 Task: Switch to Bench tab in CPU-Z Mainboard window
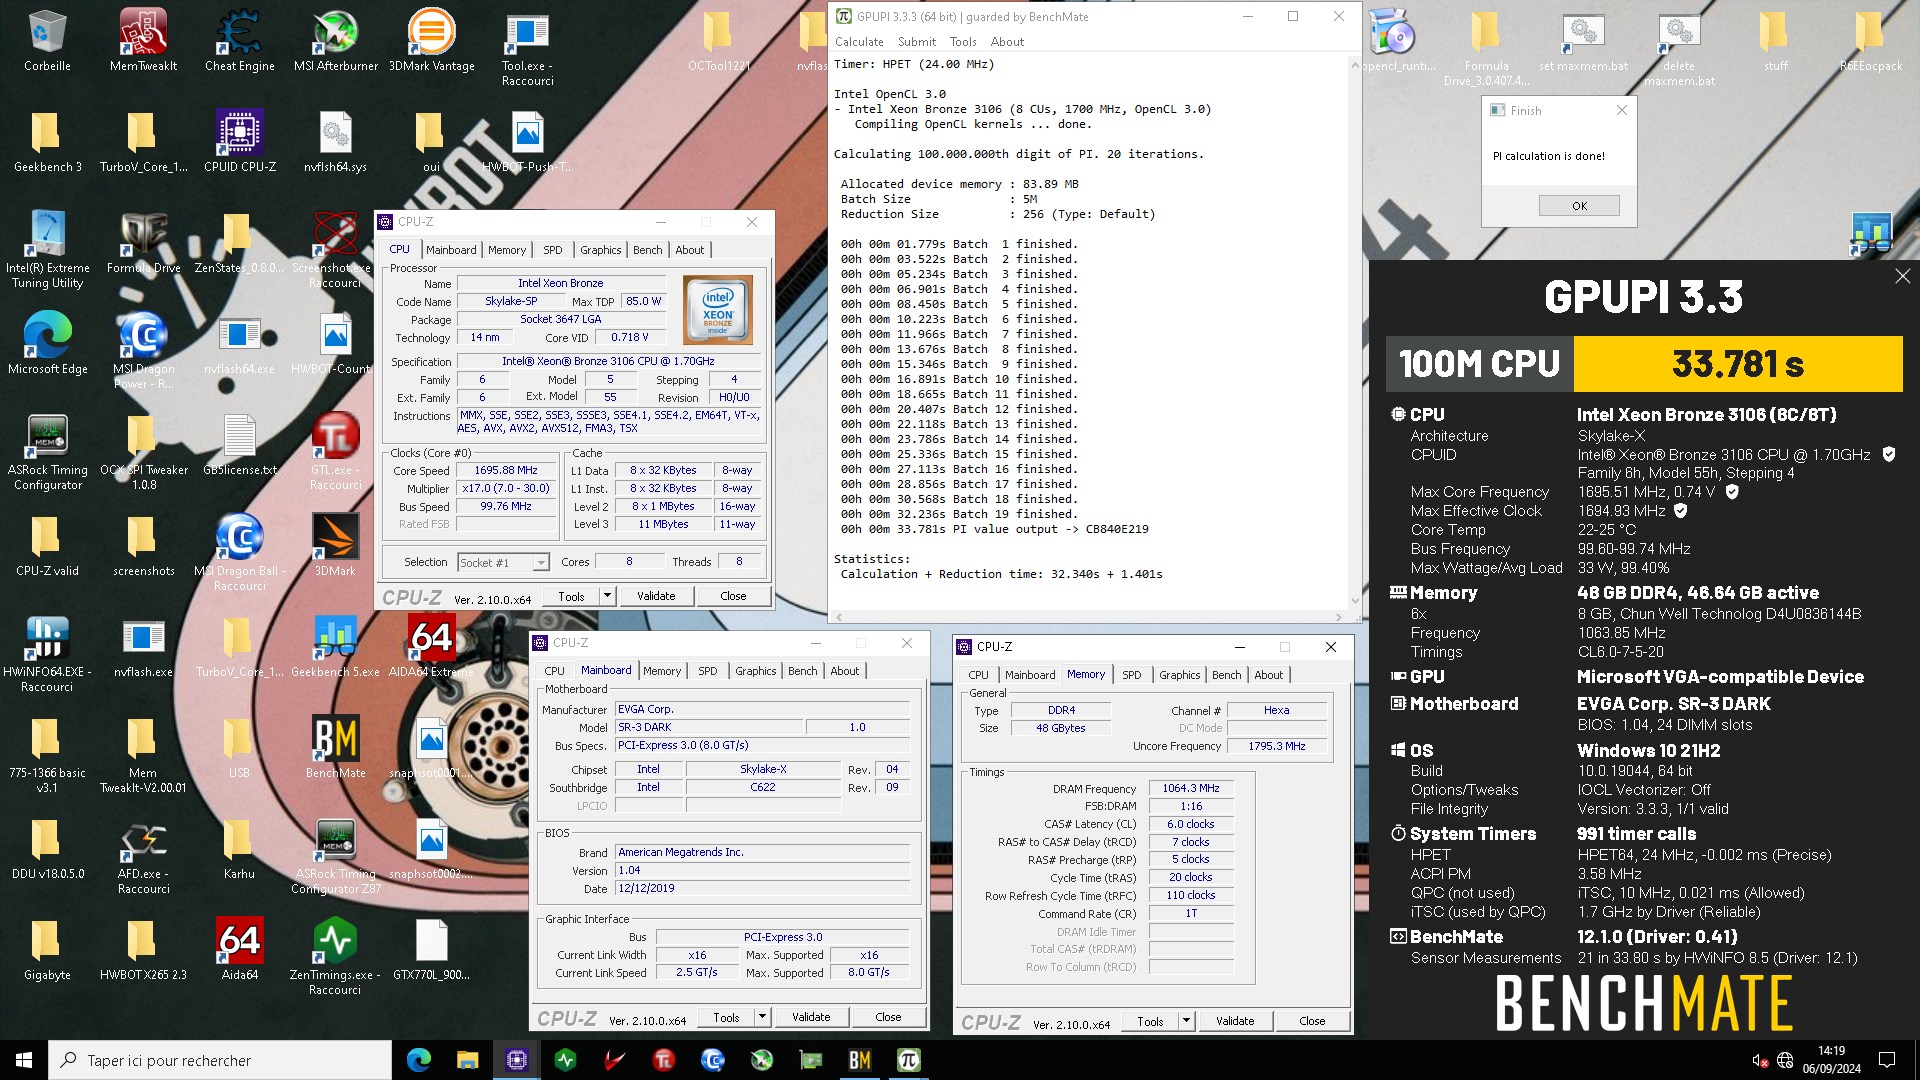coord(802,671)
